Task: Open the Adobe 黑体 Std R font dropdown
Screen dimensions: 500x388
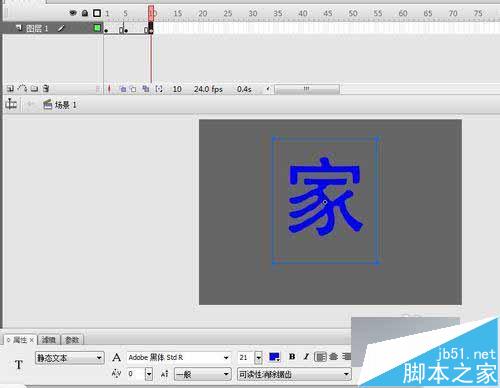Action: coord(179,358)
